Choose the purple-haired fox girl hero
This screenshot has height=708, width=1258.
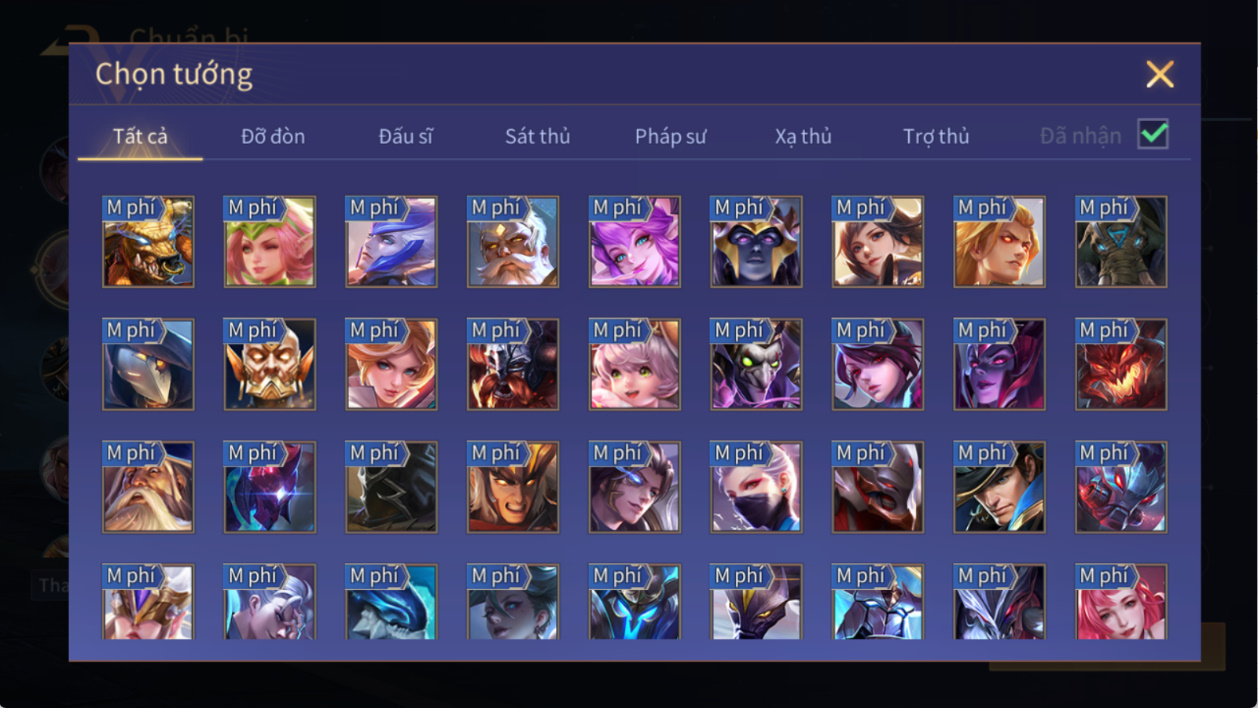pos(634,241)
